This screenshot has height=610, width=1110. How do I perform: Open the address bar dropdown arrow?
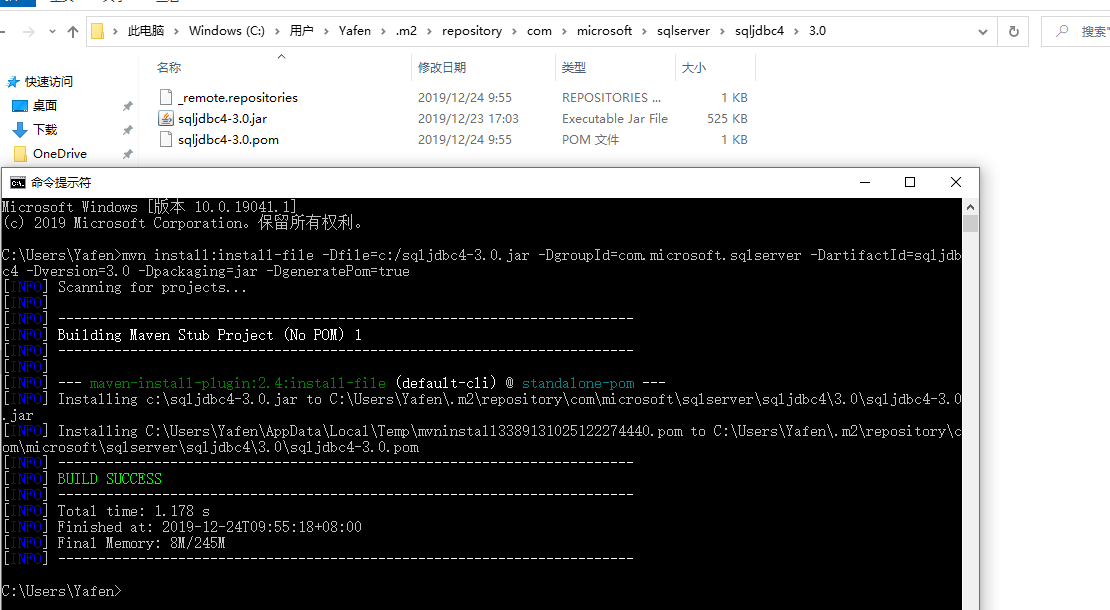982,30
